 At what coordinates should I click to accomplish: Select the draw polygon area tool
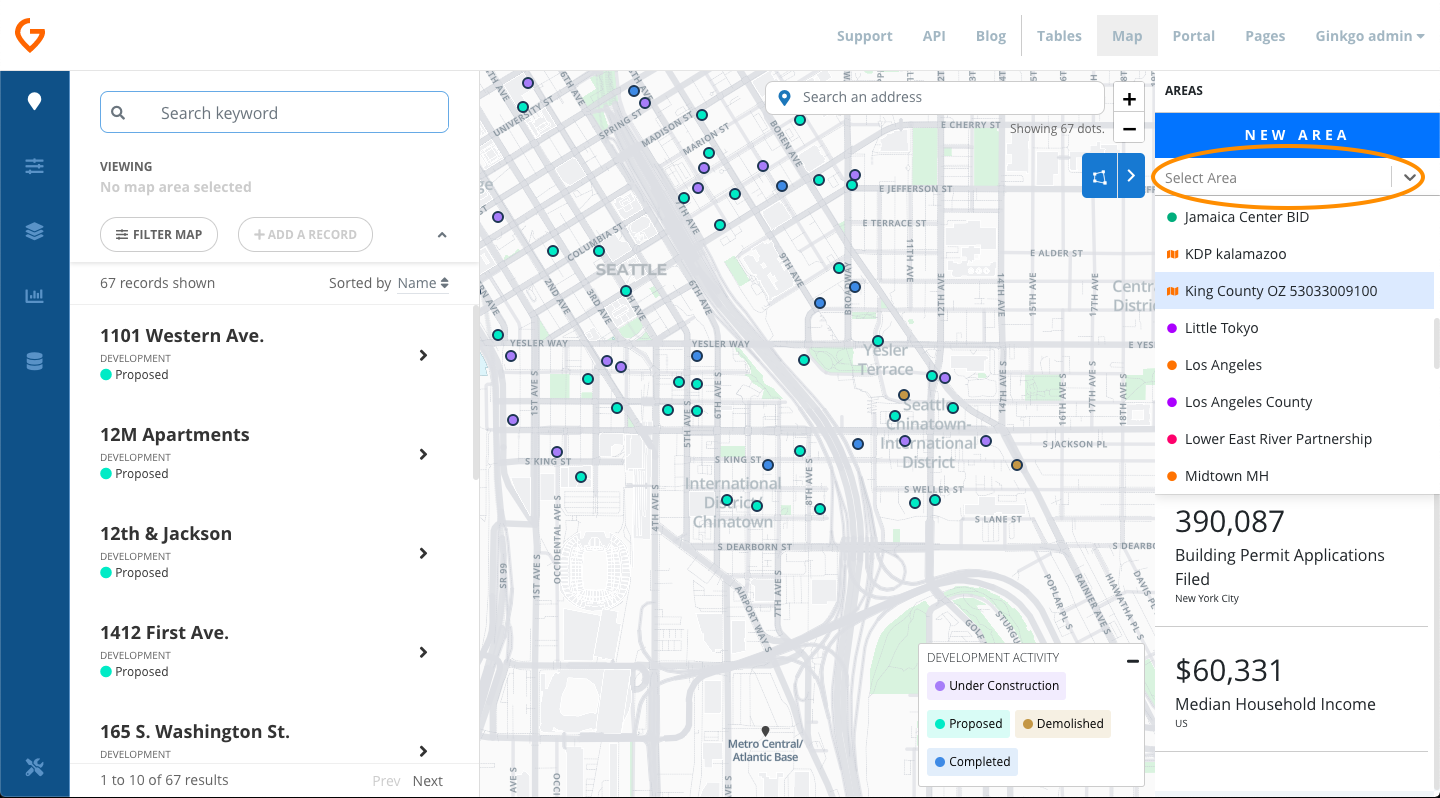tap(1099, 176)
